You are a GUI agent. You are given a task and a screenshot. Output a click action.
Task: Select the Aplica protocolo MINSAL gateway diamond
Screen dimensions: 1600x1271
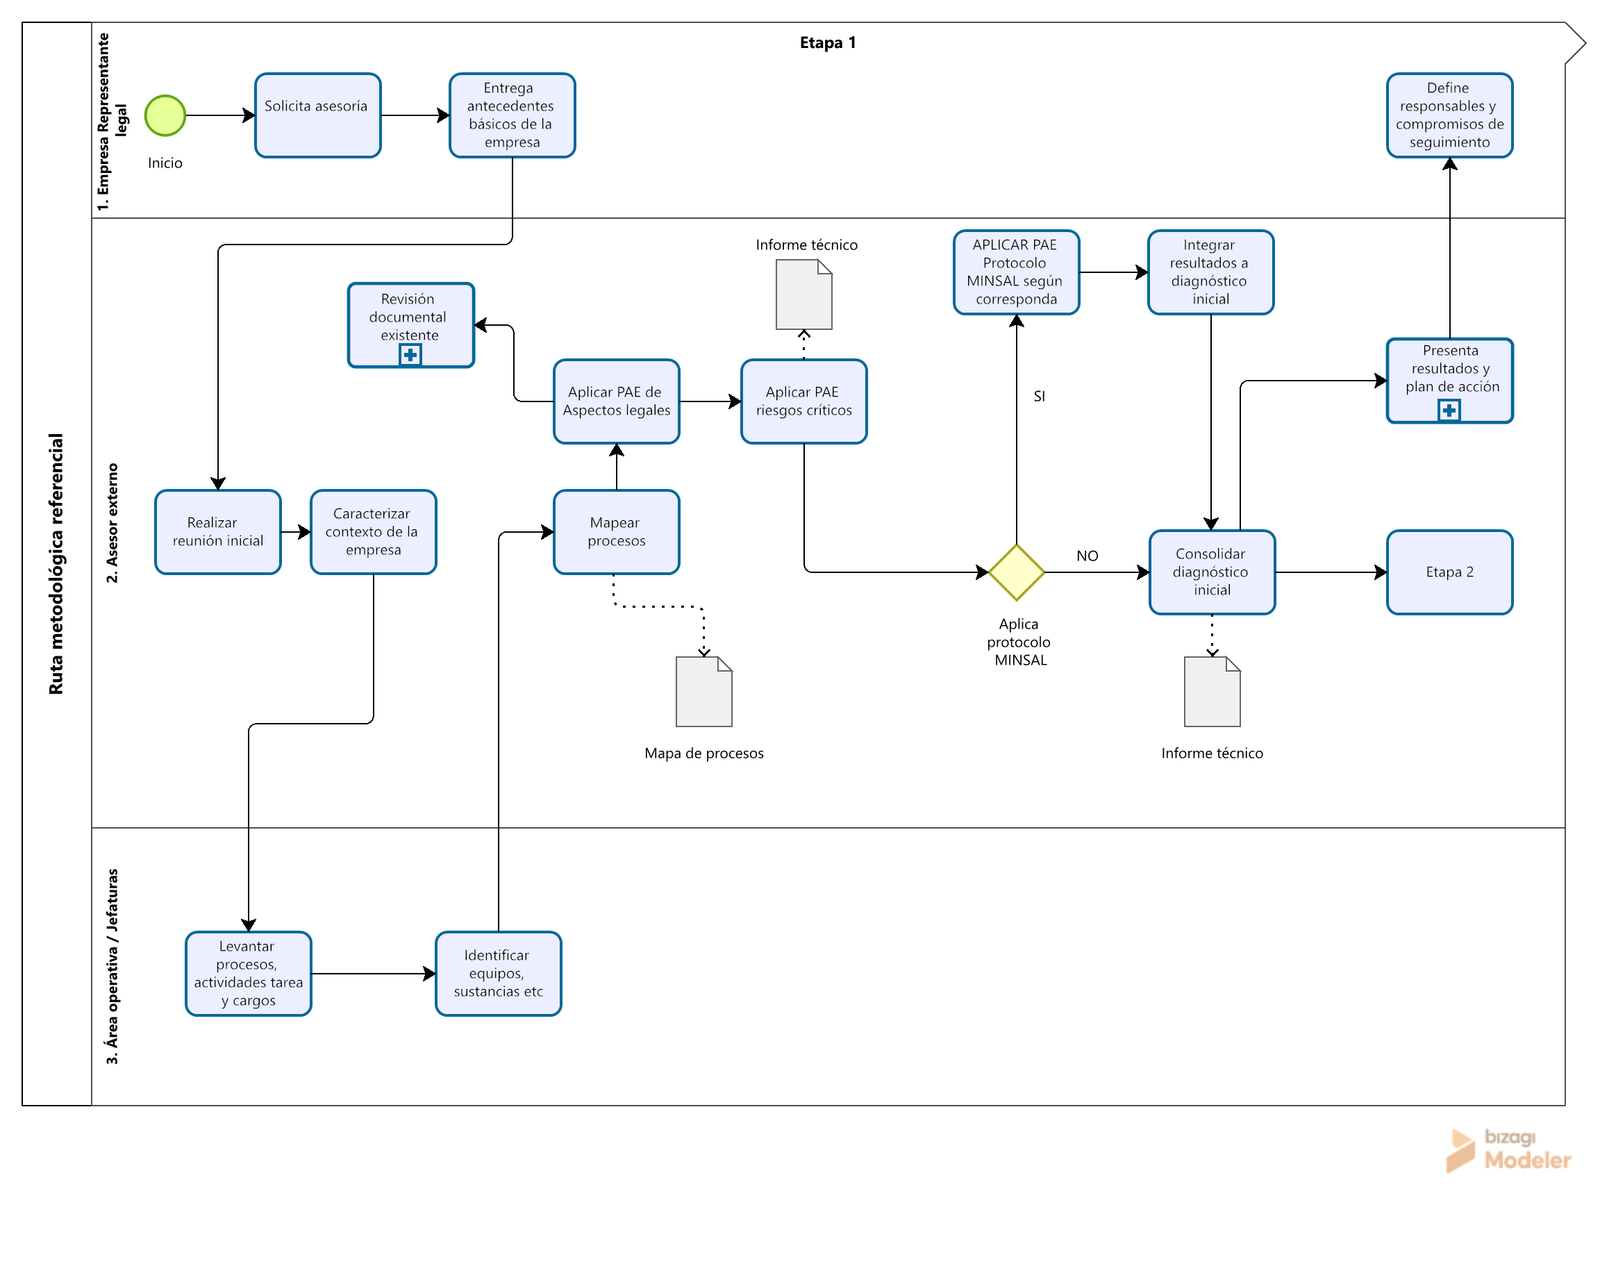[x=1017, y=572]
